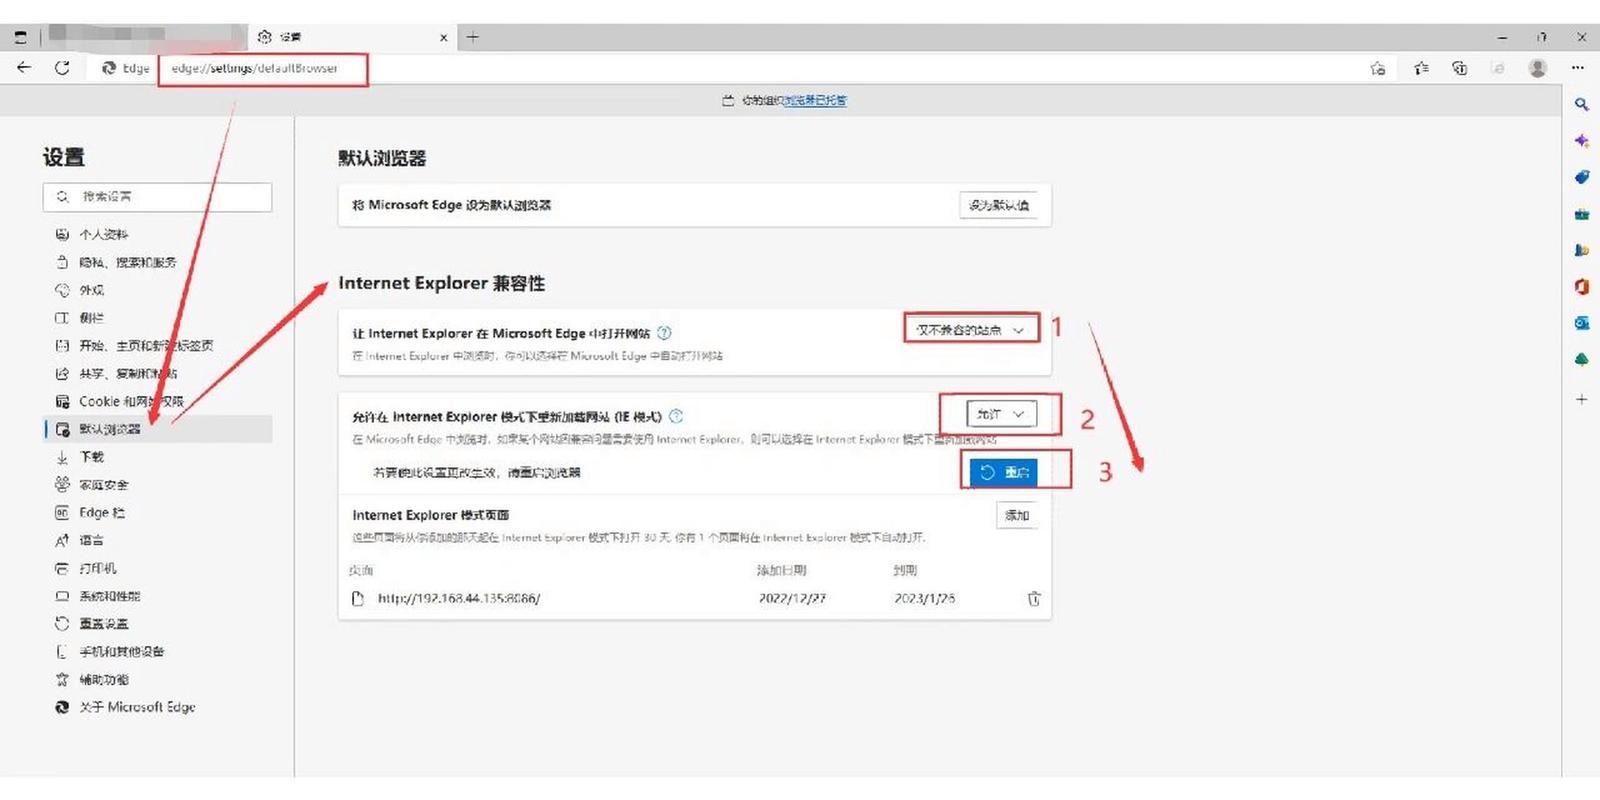Open the green tree icon in sidebar

click(1581, 359)
